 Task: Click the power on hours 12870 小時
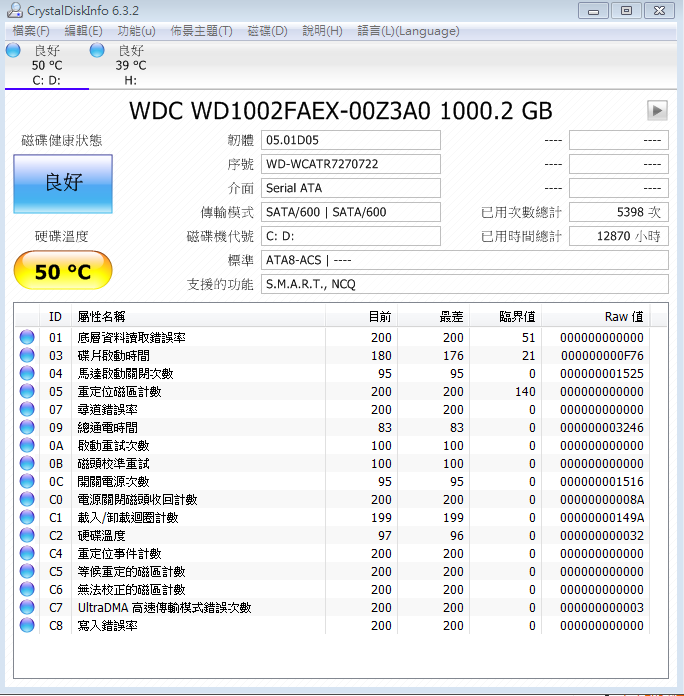619,236
